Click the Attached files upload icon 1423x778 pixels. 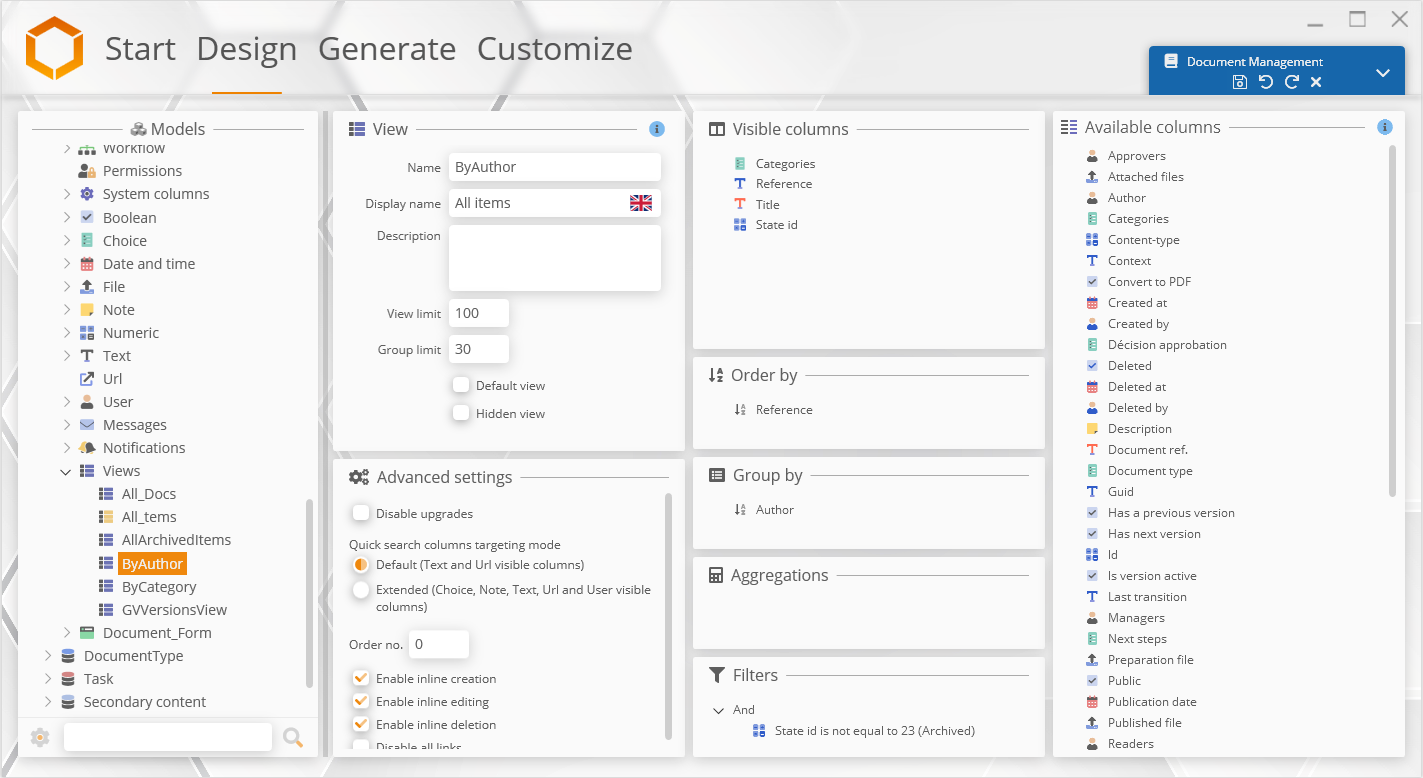1093,177
